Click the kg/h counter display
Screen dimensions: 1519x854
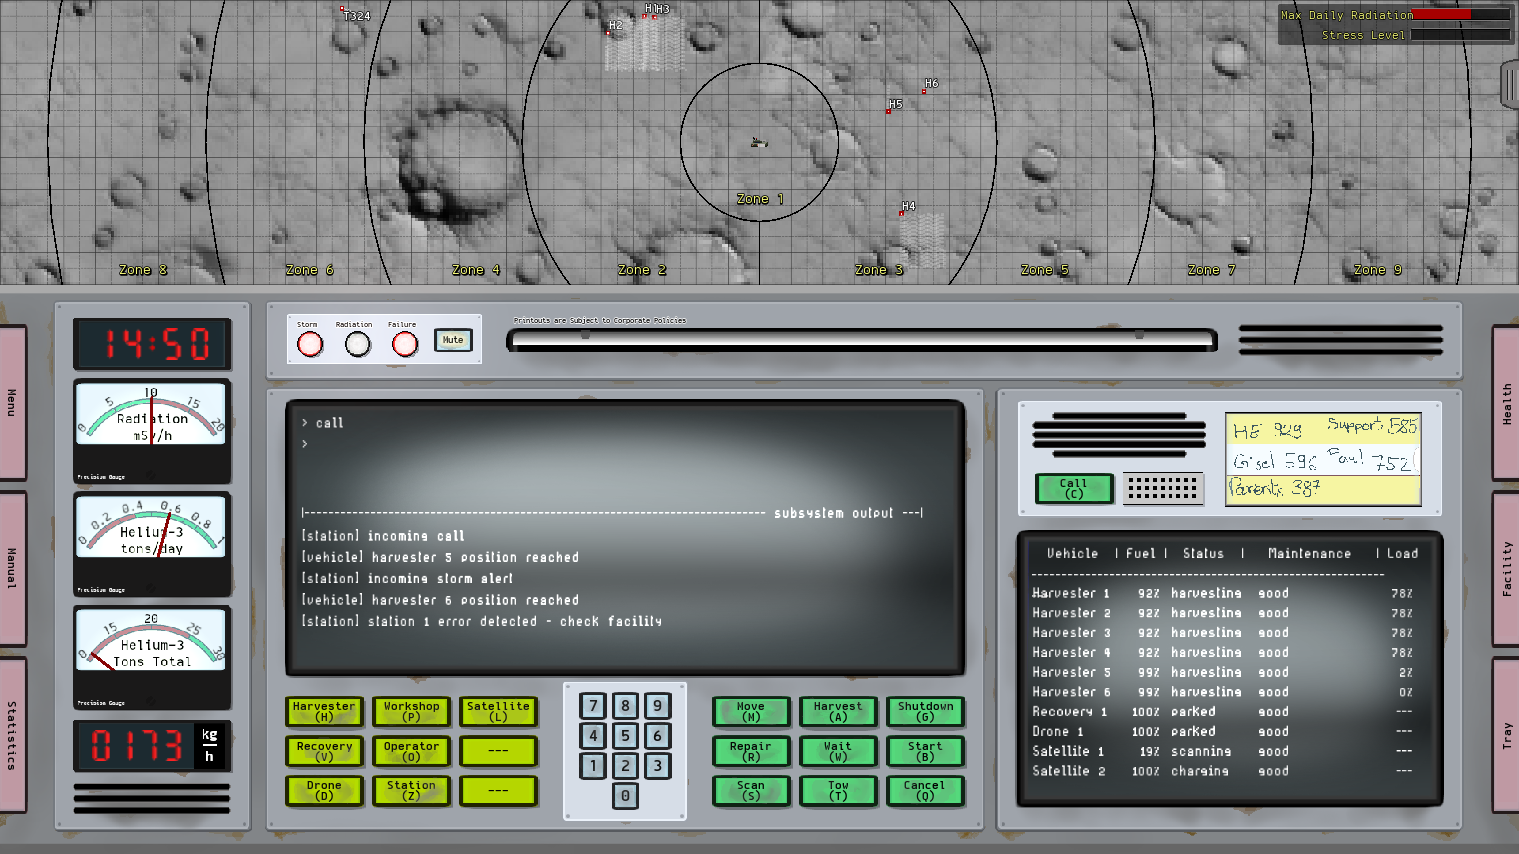click(x=152, y=746)
